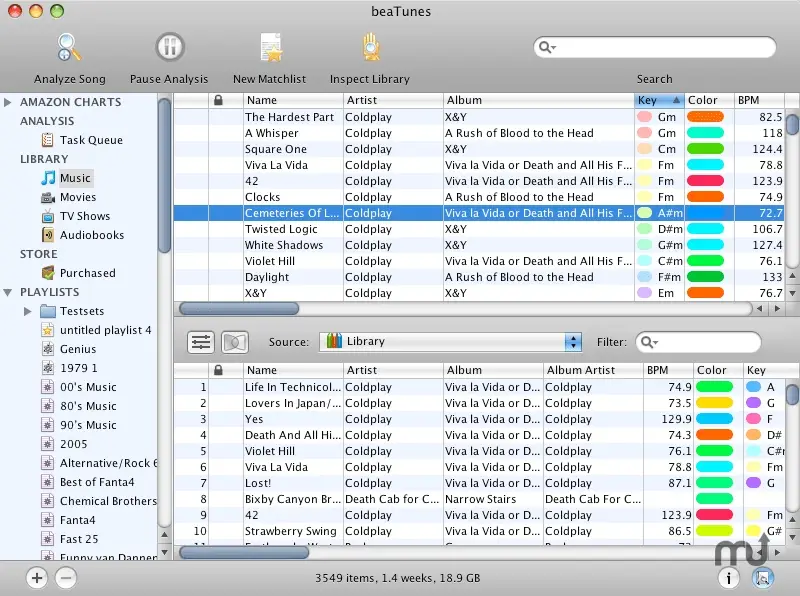Sort the upper table by Name column
800x596 pixels.
[293, 100]
